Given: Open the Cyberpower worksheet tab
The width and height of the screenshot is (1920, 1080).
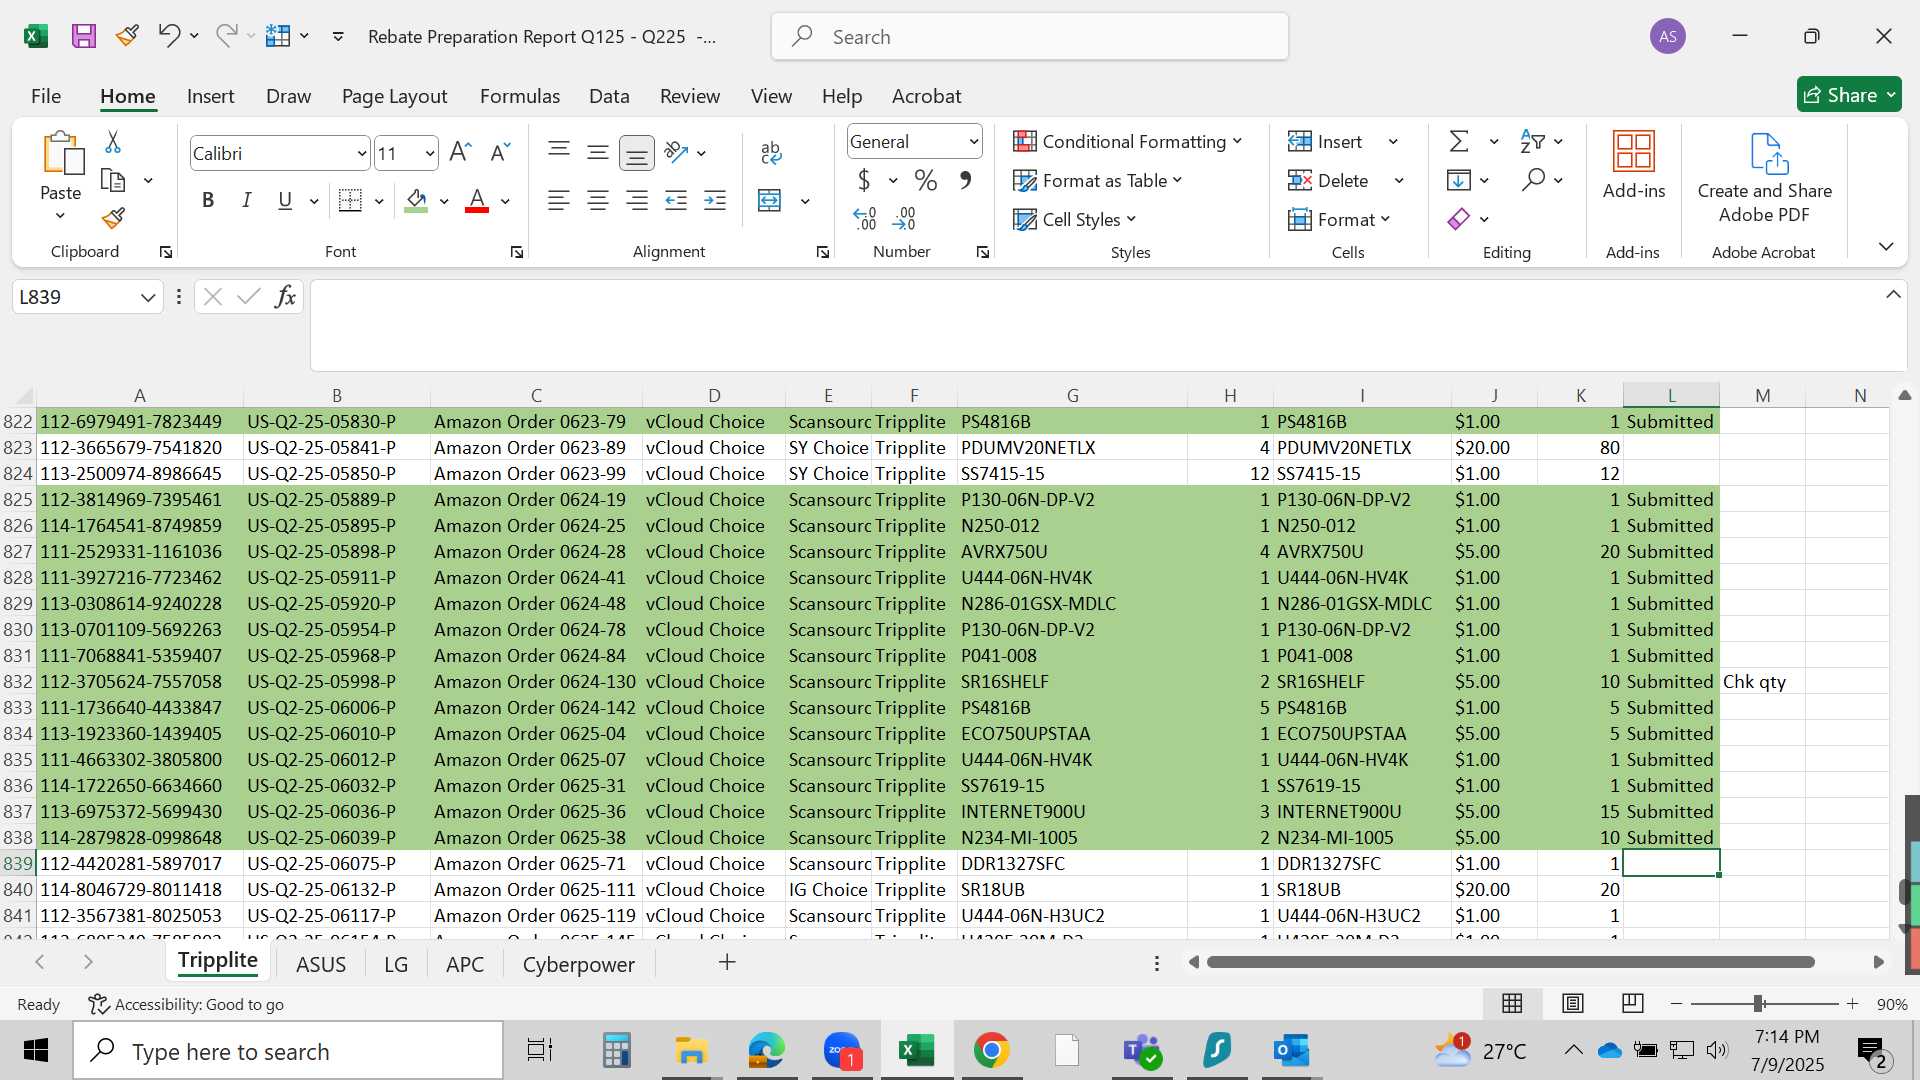Looking at the screenshot, I should [579, 964].
